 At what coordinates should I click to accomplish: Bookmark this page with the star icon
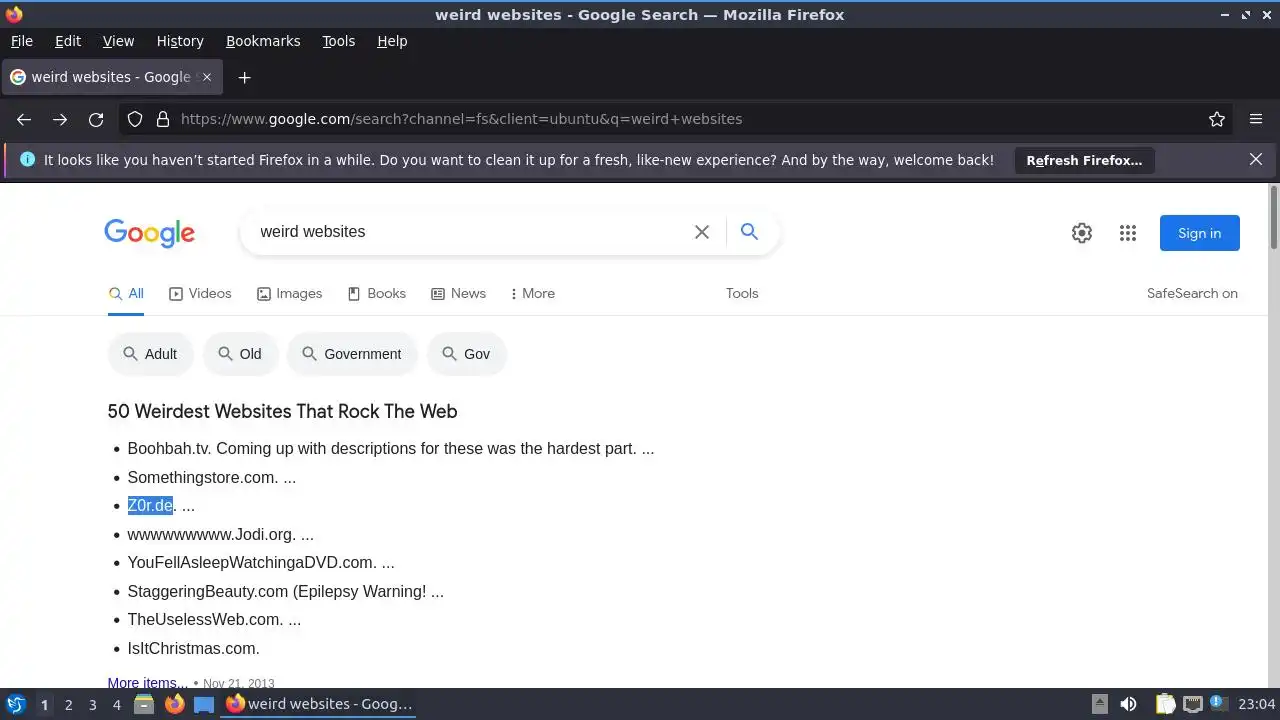[x=1217, y=119]
